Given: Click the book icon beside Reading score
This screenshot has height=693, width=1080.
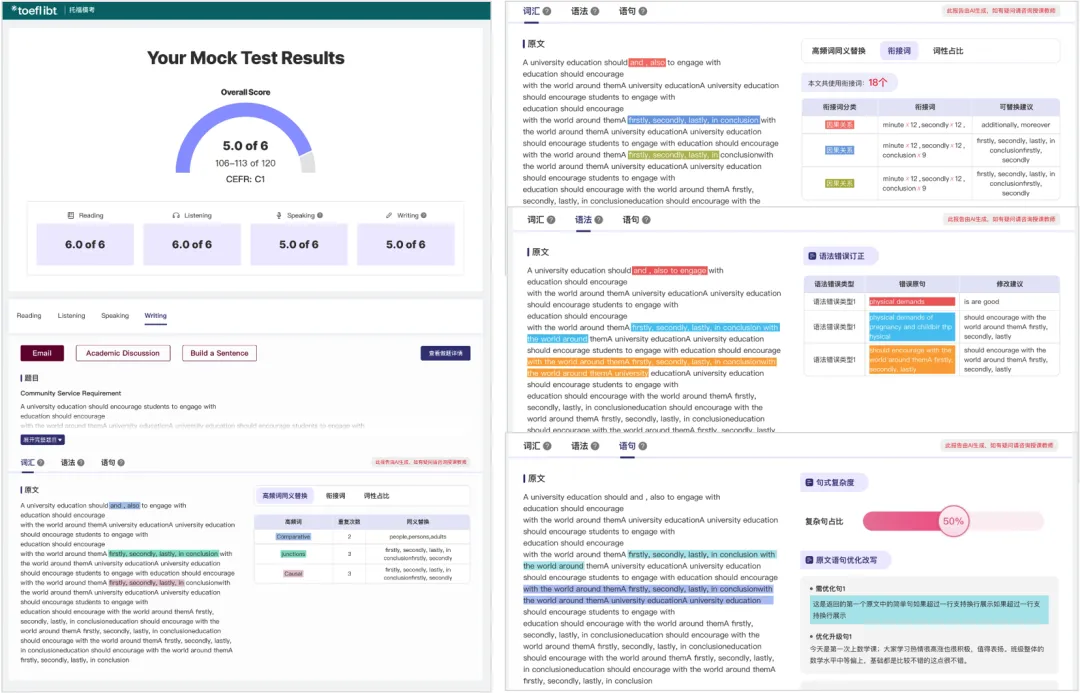Looking at the screenshot, I should tap(70, 215).
